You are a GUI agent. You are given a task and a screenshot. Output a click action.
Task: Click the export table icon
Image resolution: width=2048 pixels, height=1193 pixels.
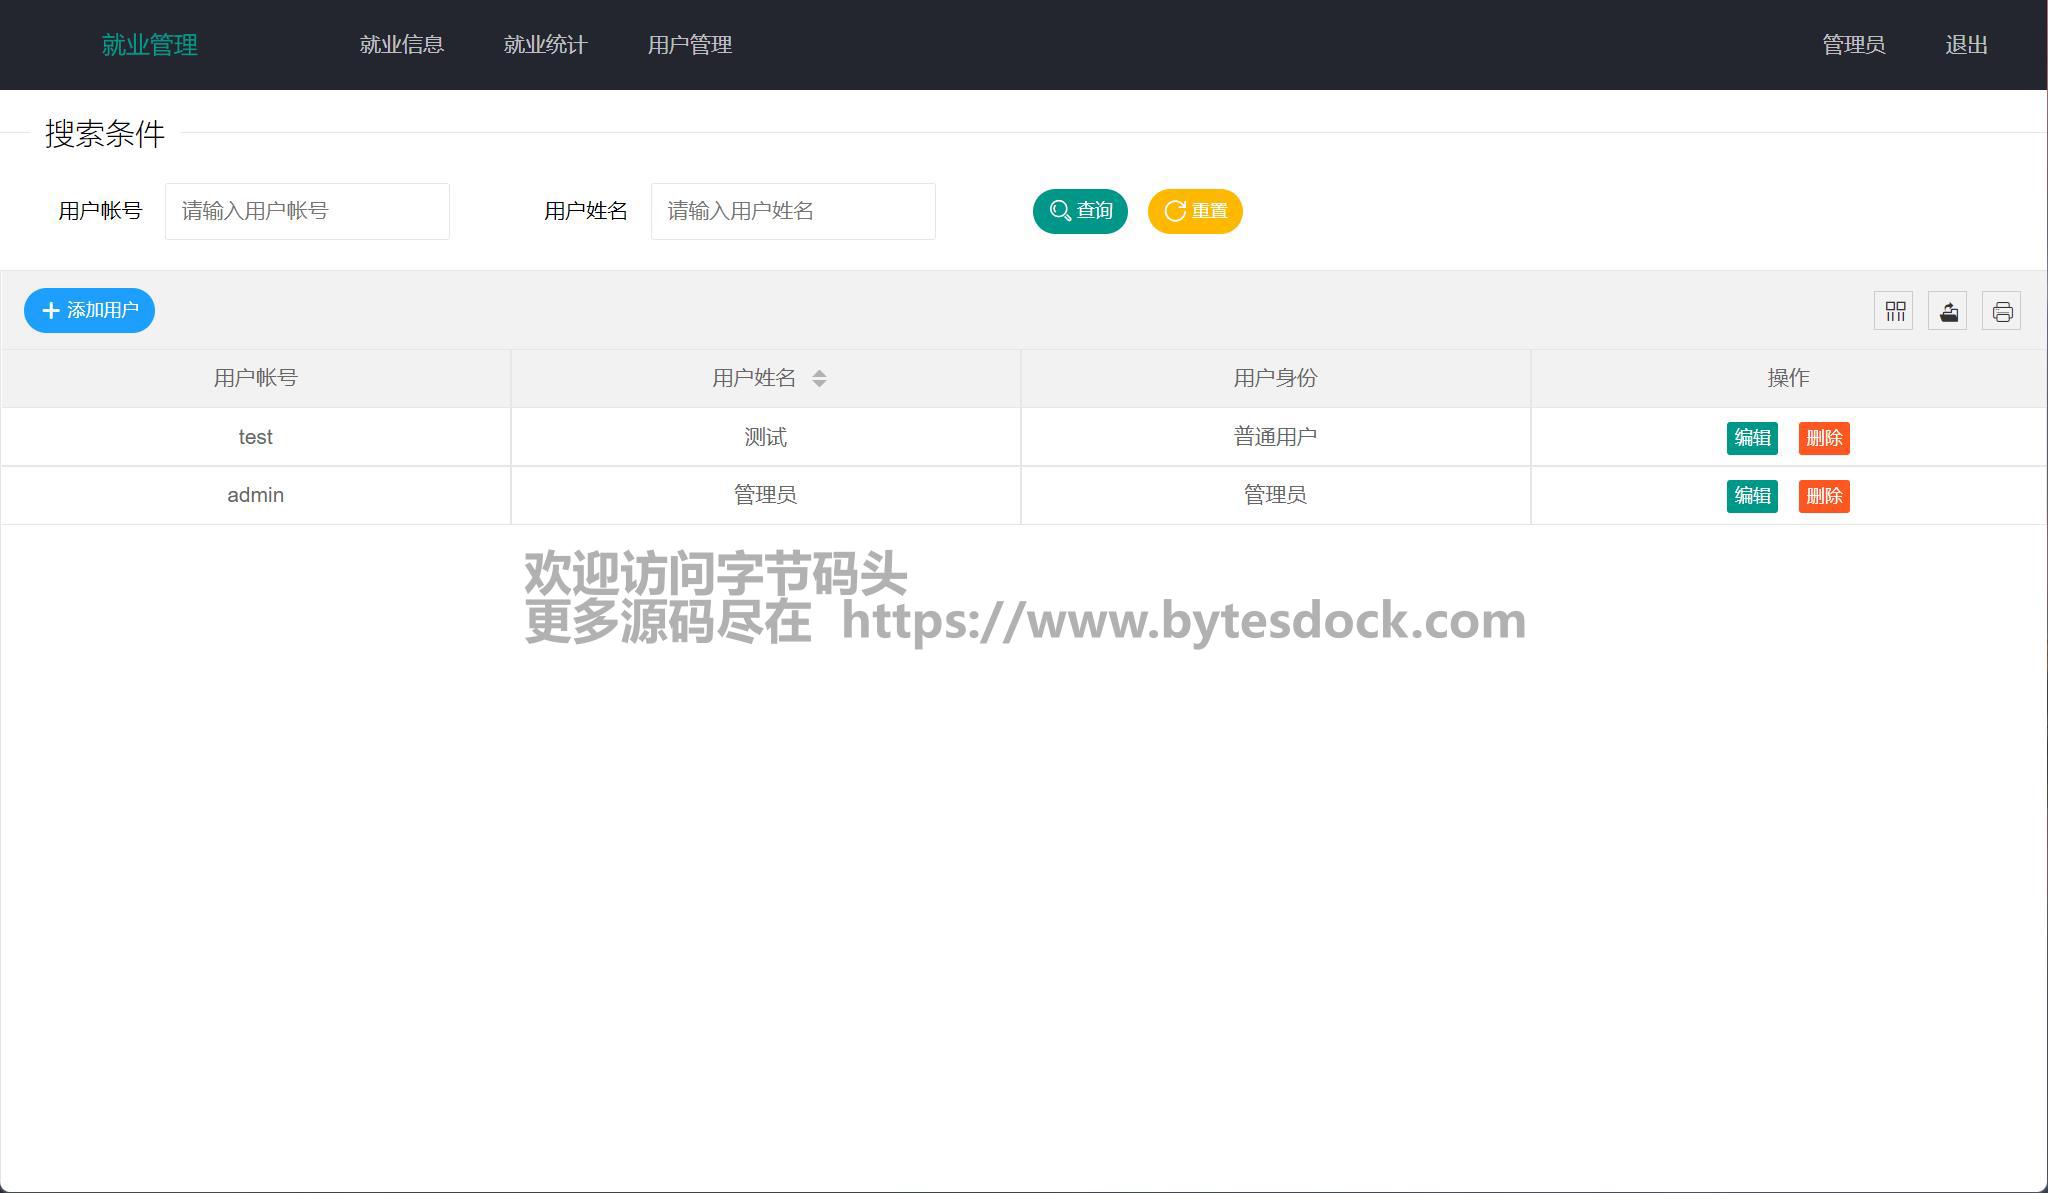1947,311
